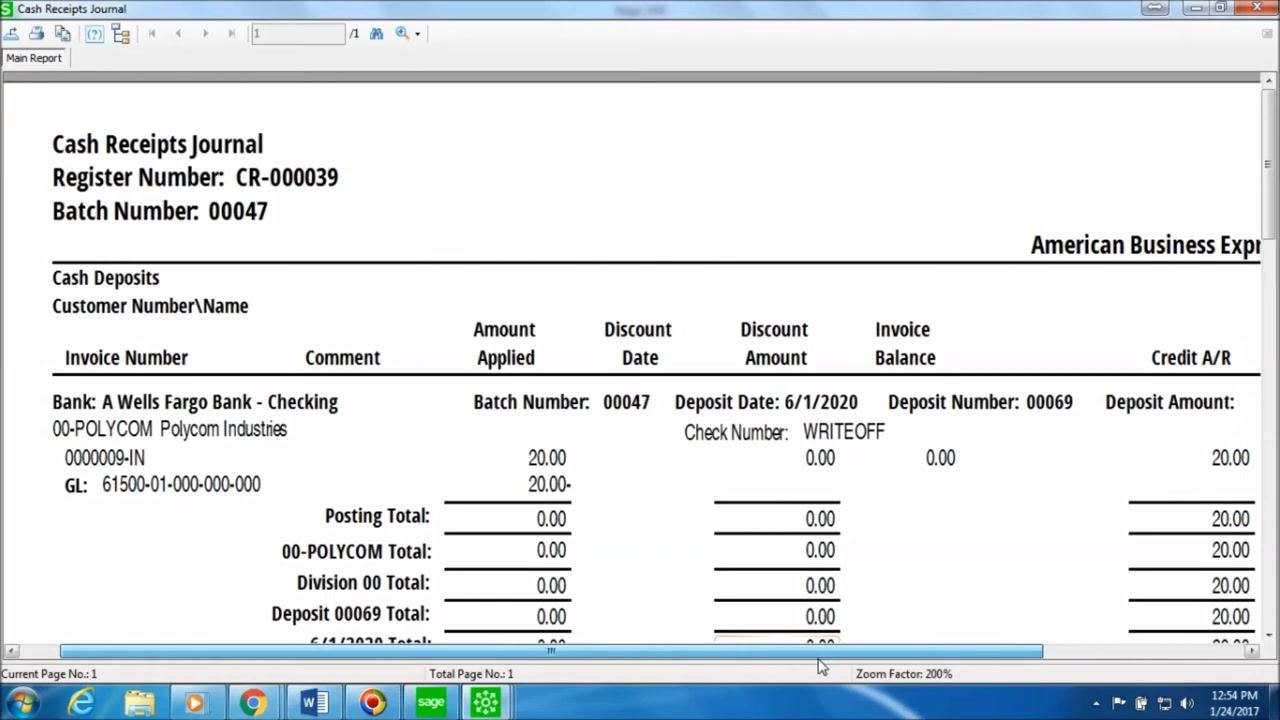Go to next page arrow
This screenshot has height=720, width=1280.
(x=205, y=33)
